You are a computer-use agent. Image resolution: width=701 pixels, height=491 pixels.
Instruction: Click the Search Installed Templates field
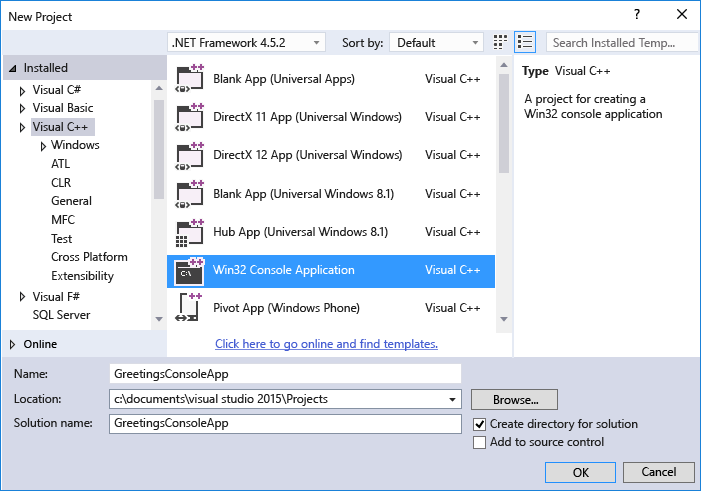pyautogui.click(x=621, y=43)
